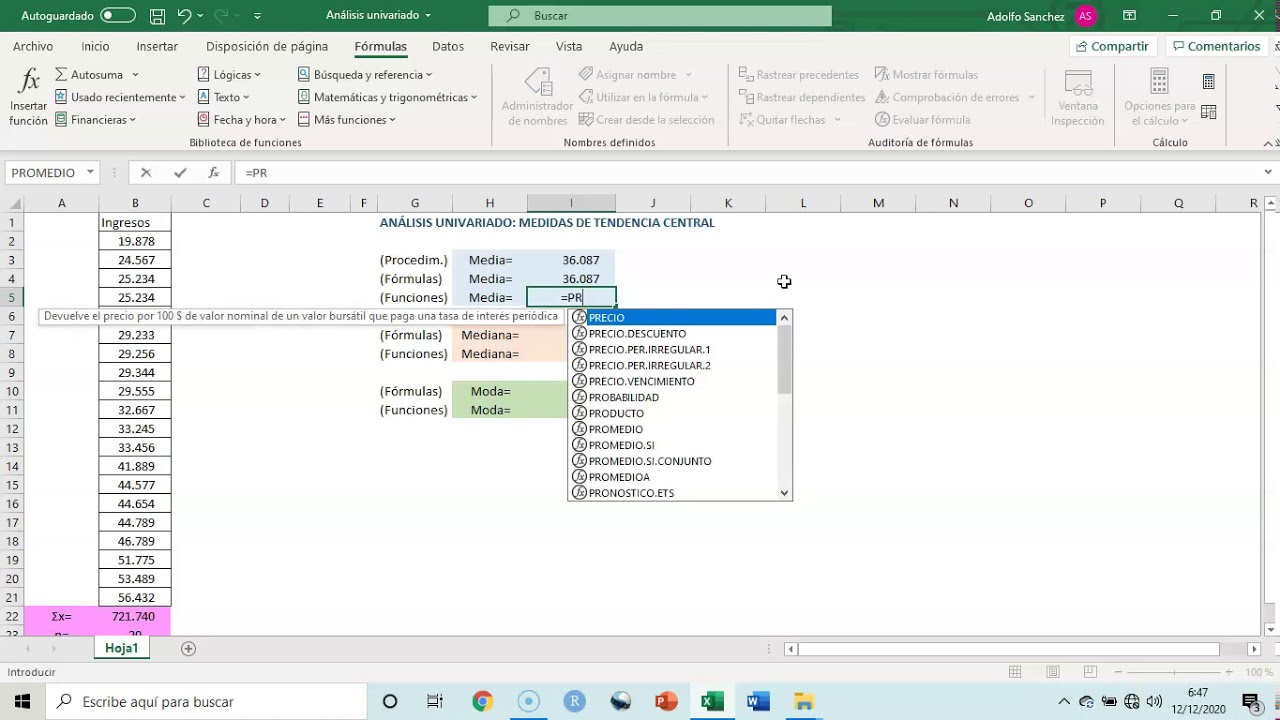Select PRODUCTO in autocomplete list
The image size is (1280, 720).
coord(673,414)
